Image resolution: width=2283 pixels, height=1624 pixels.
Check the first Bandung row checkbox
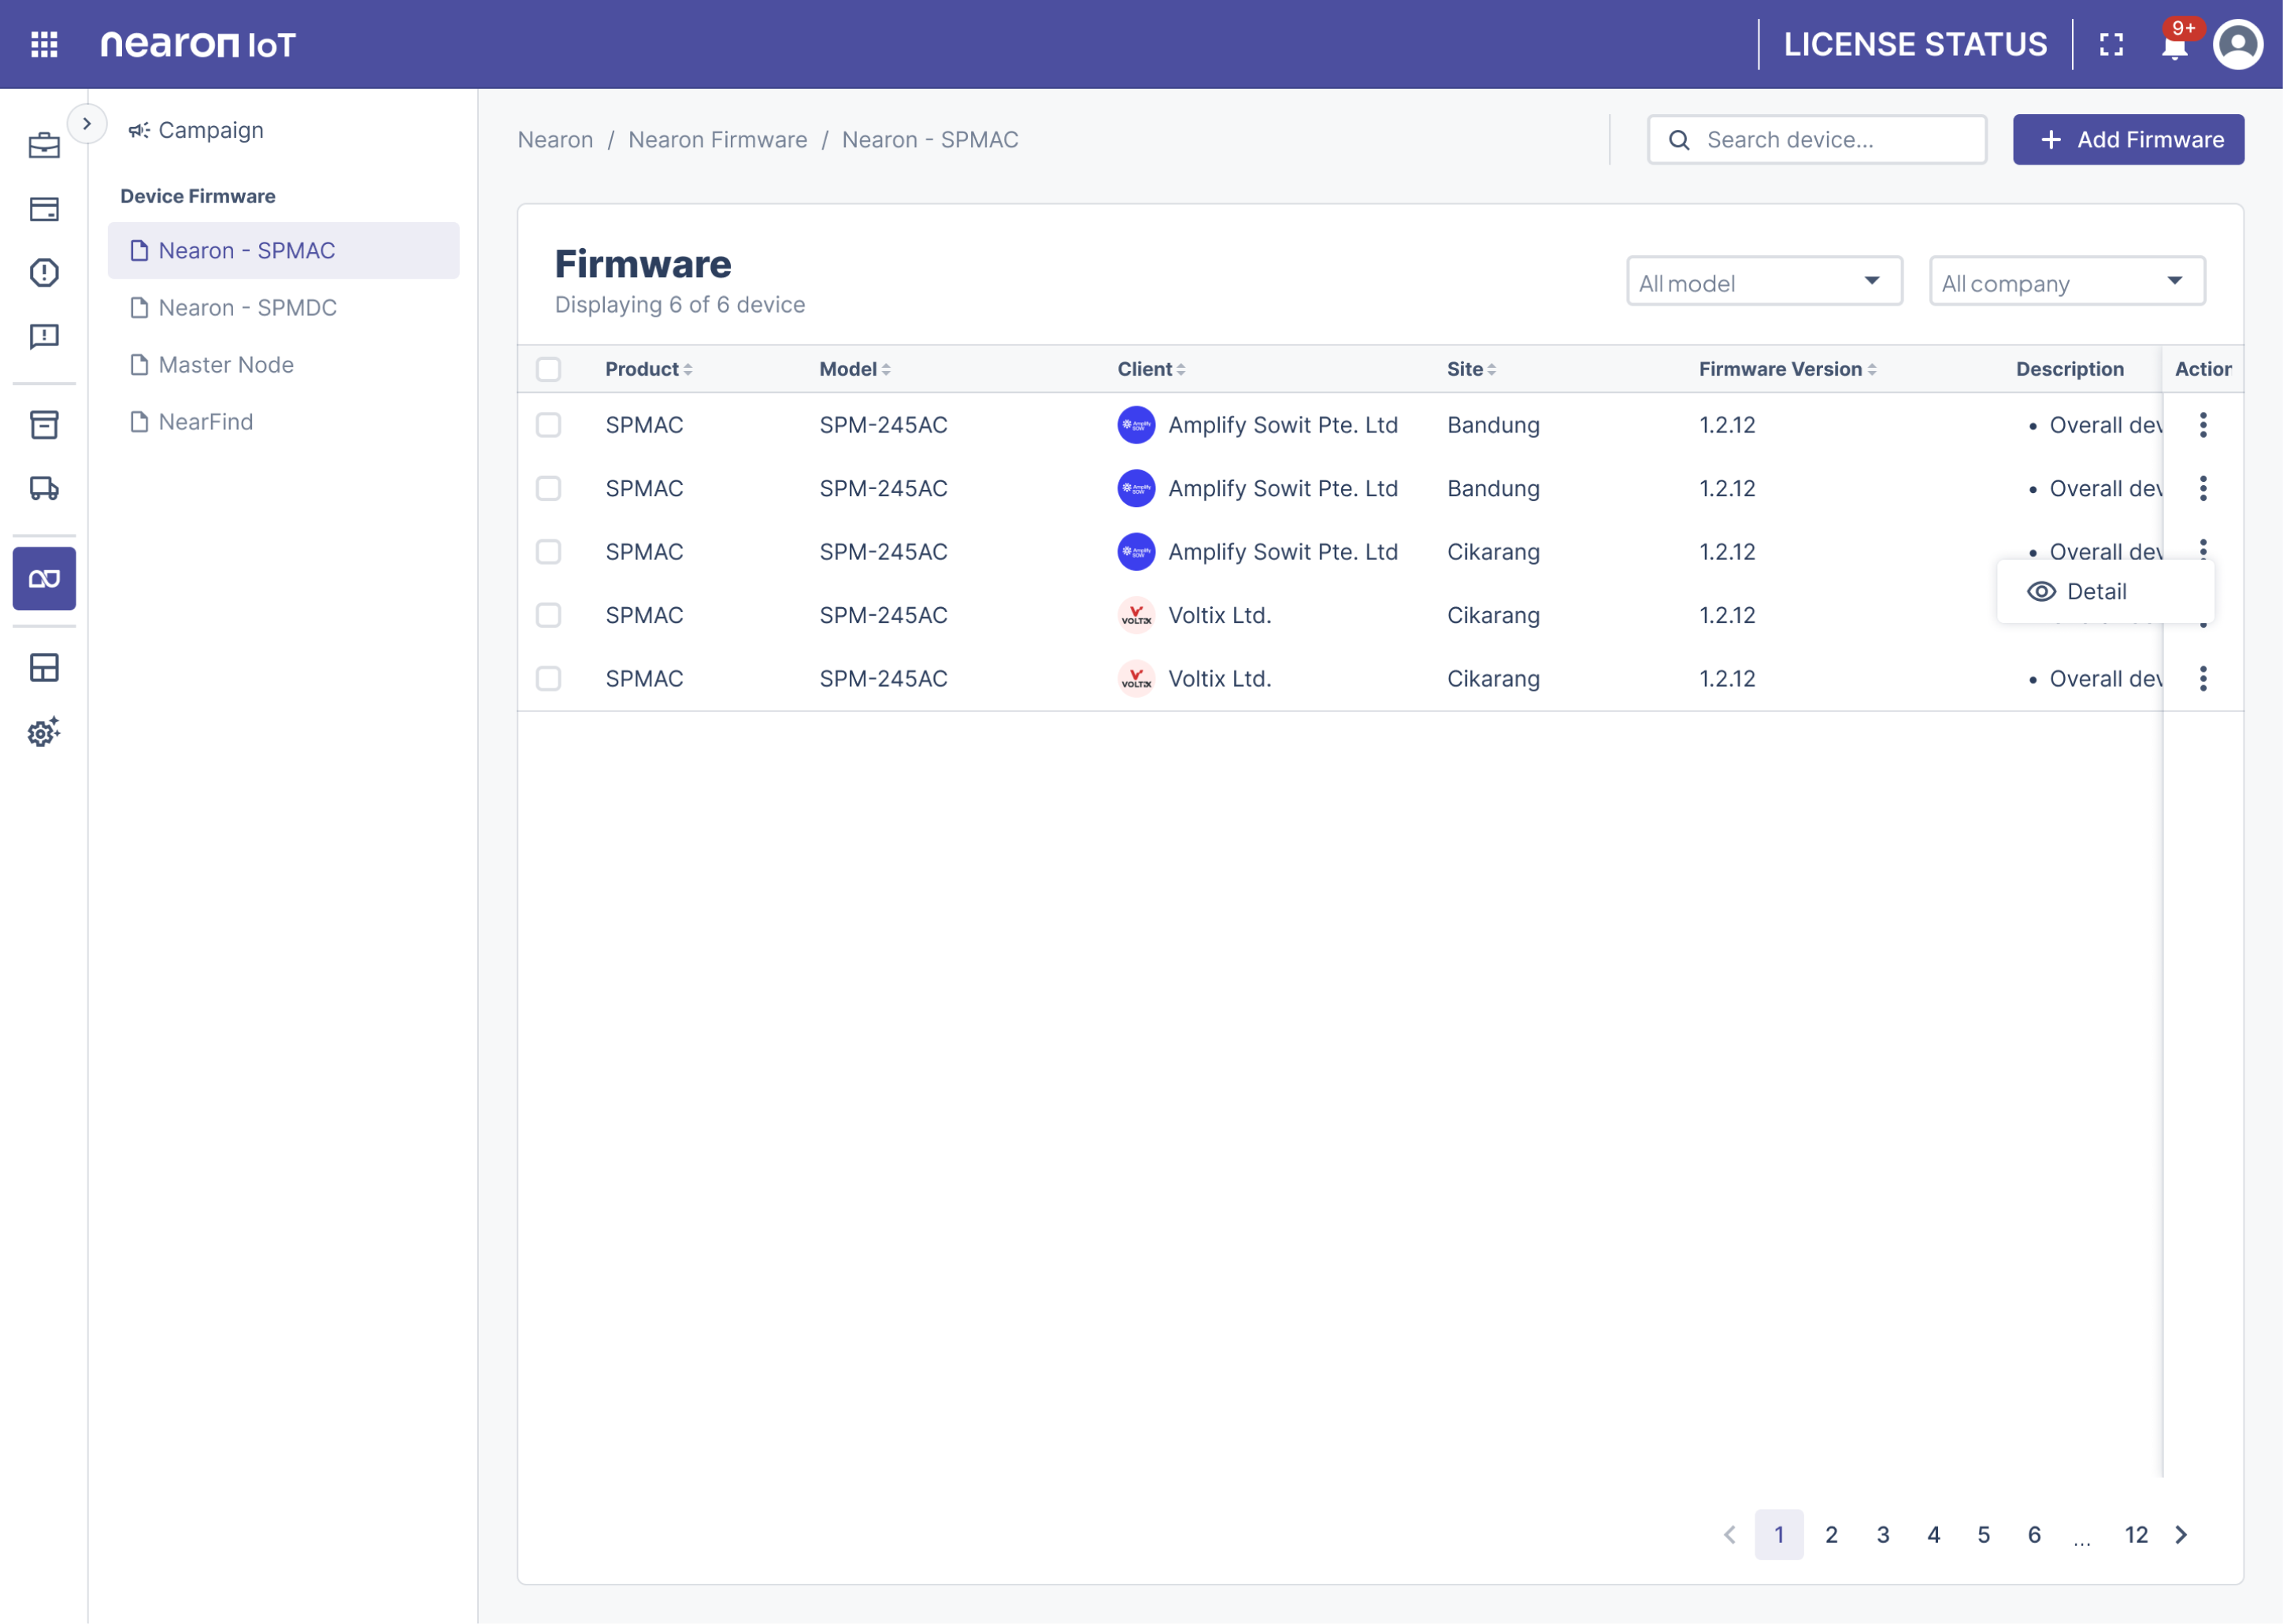click(548, 425)
